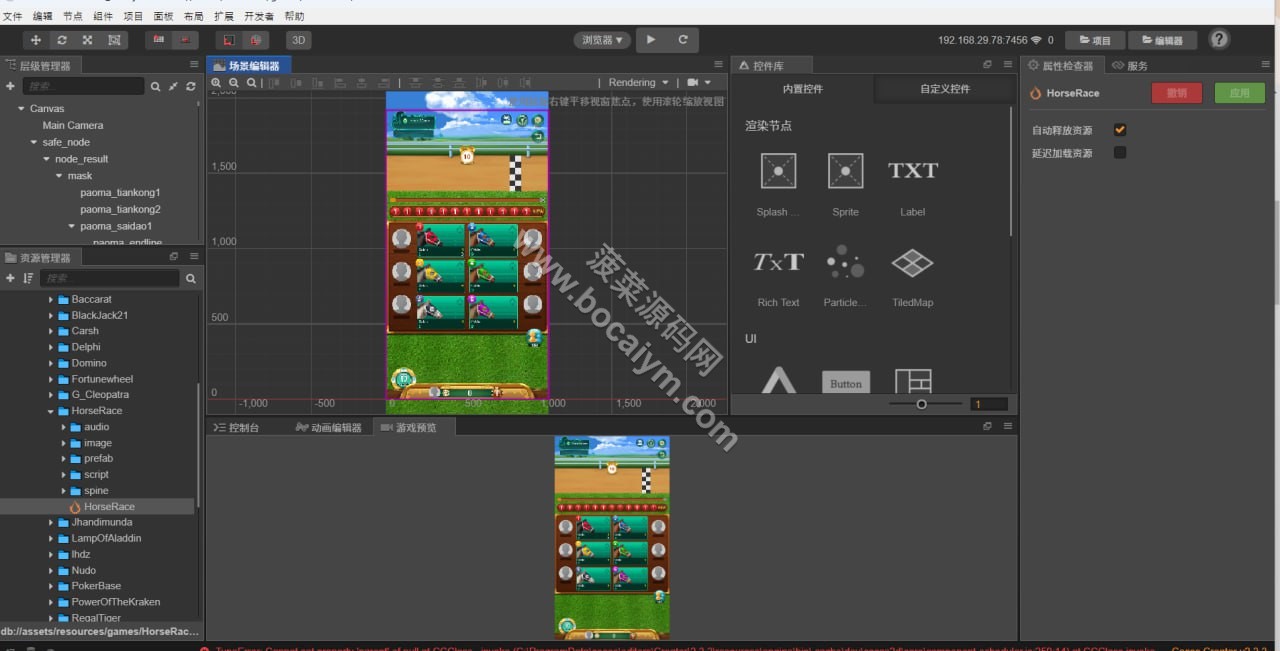Open the 节点 menu
The width and height of the screenshot is (1280, 651).
[73, 16]
